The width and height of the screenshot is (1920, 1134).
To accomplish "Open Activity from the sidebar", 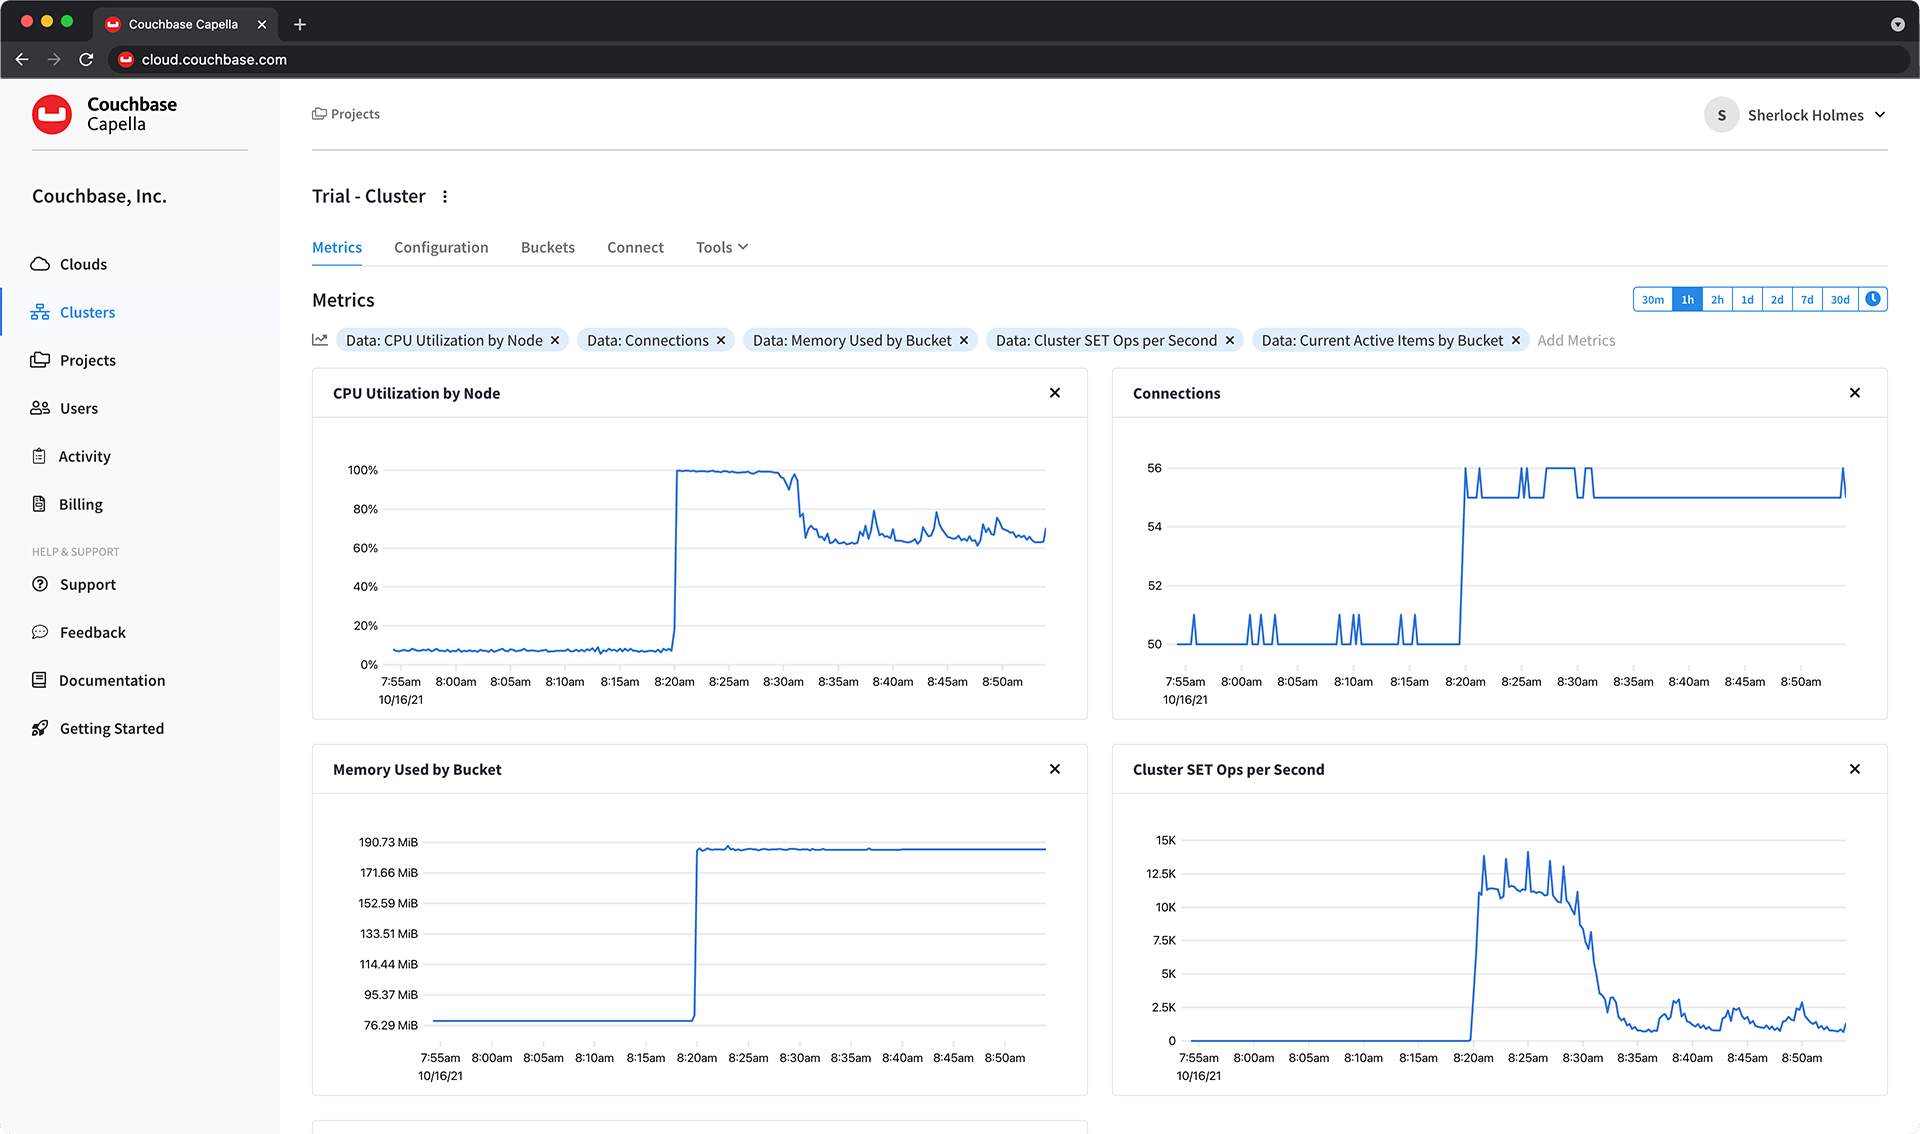I will (84, 456).
